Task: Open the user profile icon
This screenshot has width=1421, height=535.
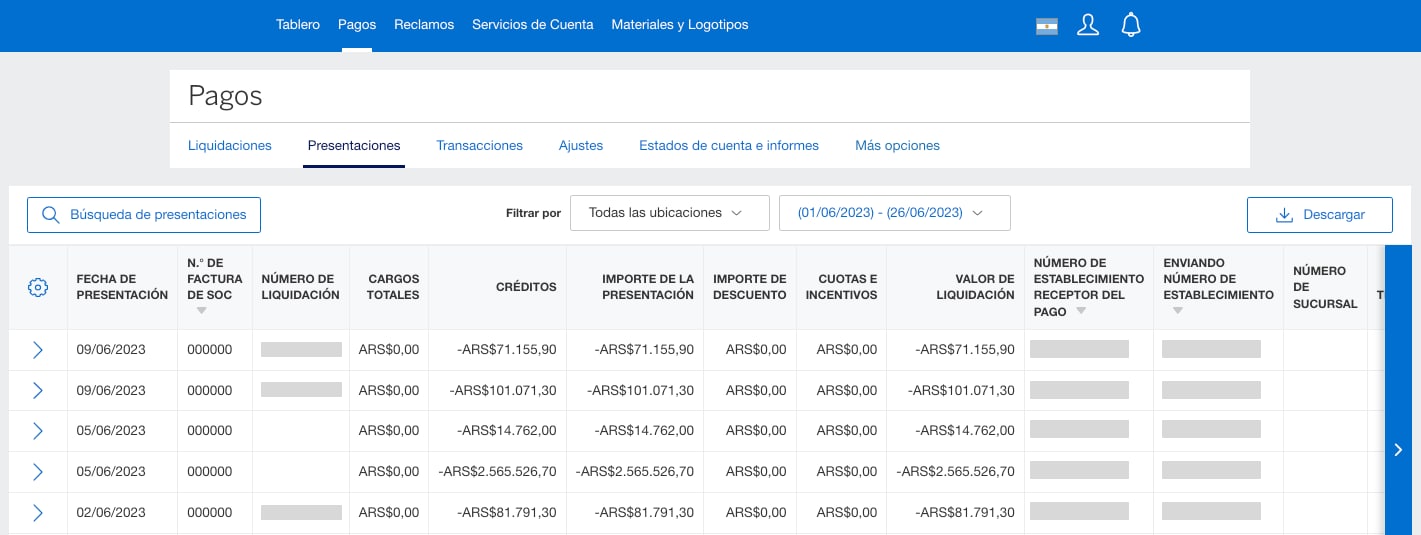Action: [x=1088, y=26]
